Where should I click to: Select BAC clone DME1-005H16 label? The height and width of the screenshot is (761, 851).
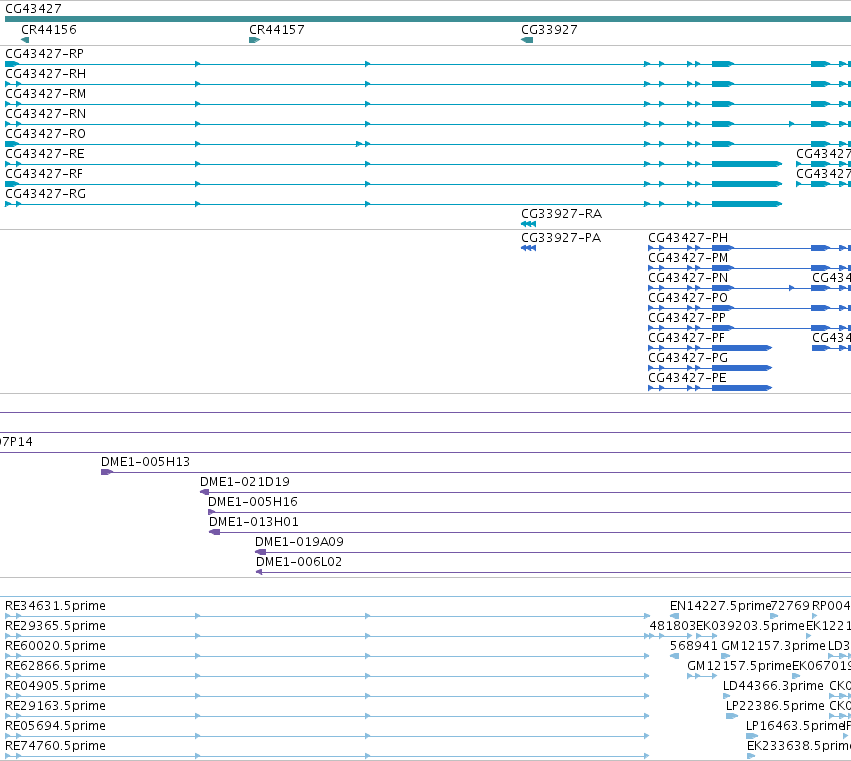pos(253,502)
